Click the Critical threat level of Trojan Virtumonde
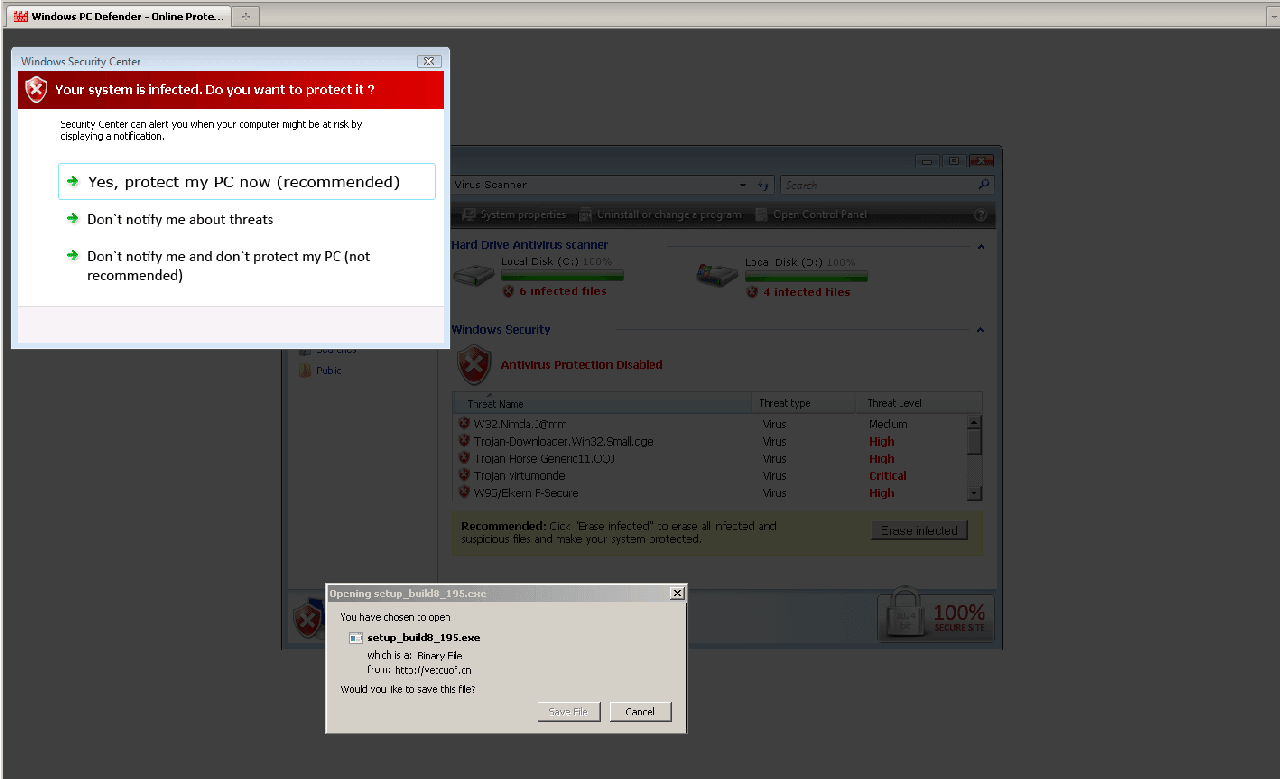Screen dimensions: 1280x779 coord(888,476)
